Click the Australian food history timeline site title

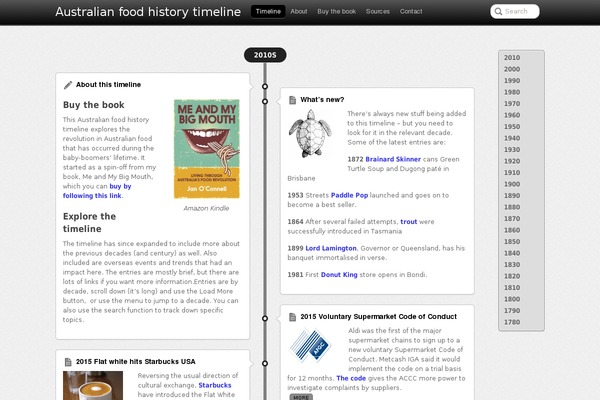pyautogui.click(x=148, y=12)
